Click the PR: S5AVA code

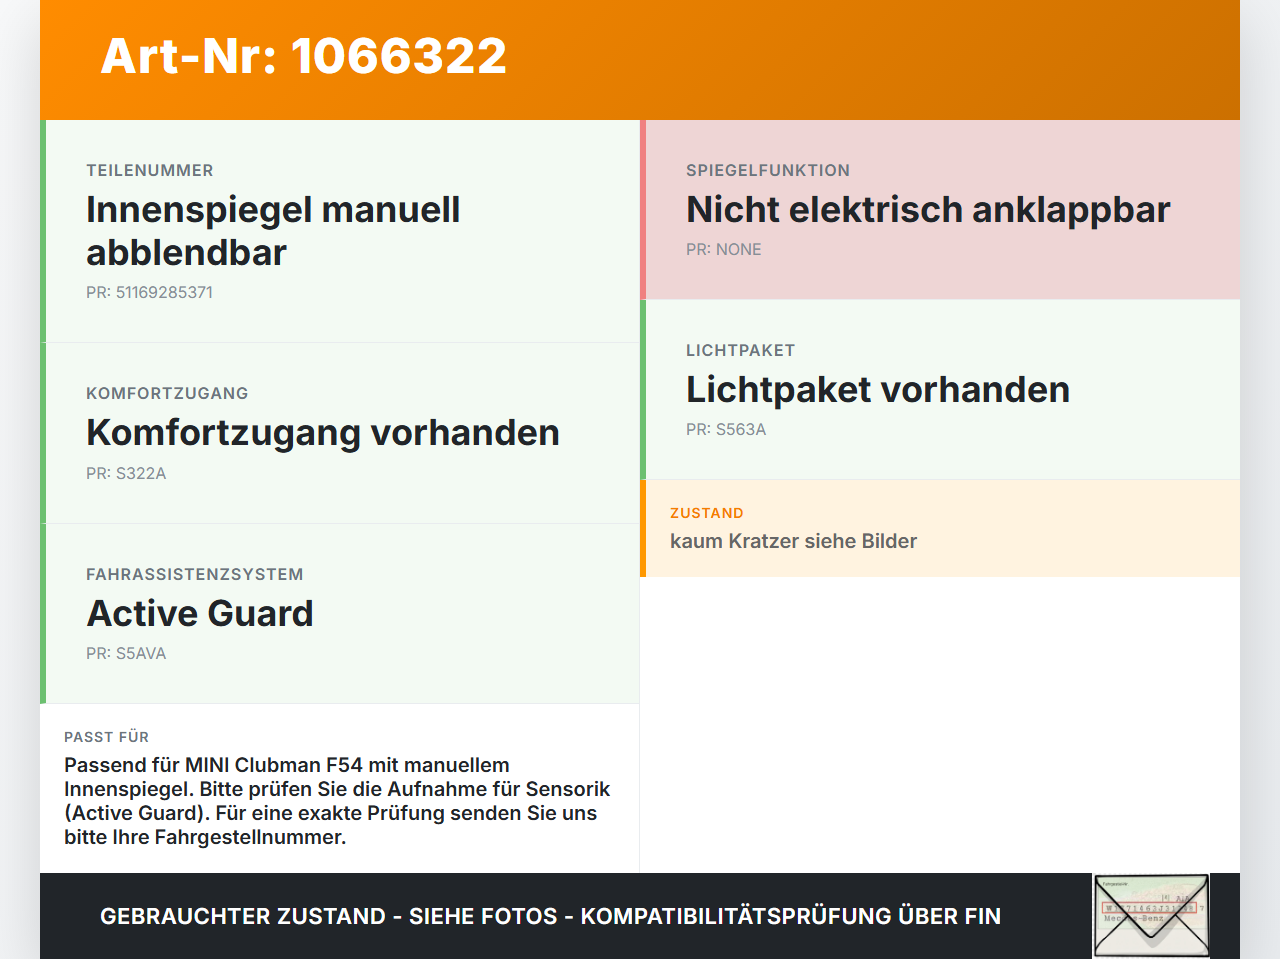coord(126,654)
